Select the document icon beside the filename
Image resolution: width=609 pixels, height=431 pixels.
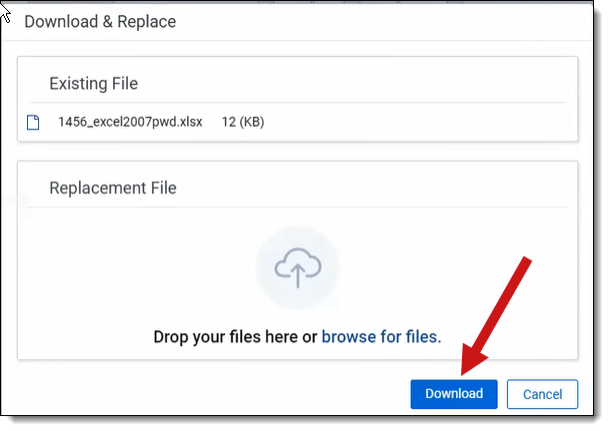point(33,123)
